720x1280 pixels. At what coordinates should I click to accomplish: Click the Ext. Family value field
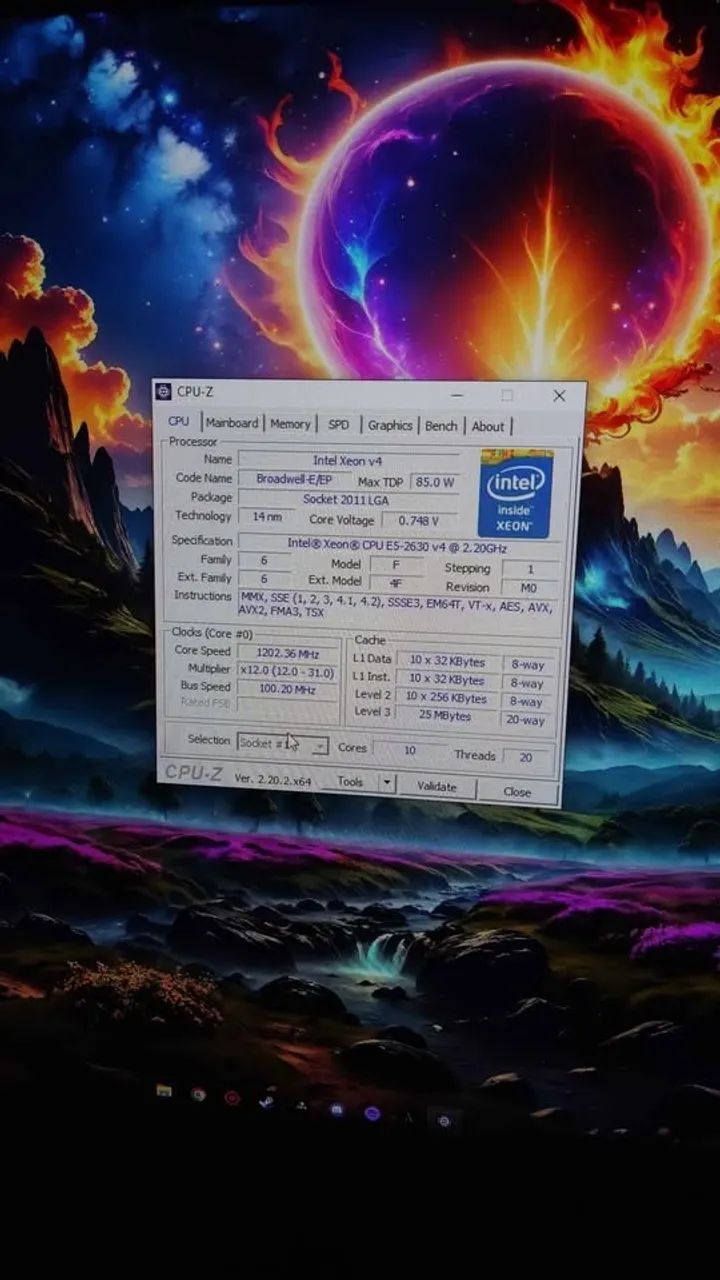point(264,579)
